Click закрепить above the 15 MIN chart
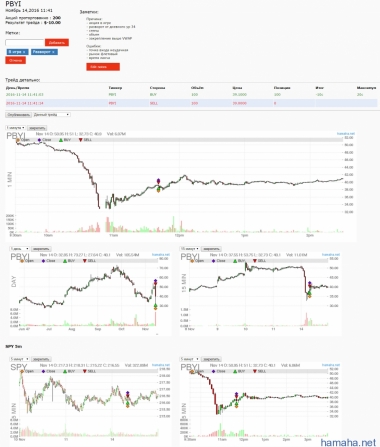The image size is (380, 447). click(x=211, y=249)
